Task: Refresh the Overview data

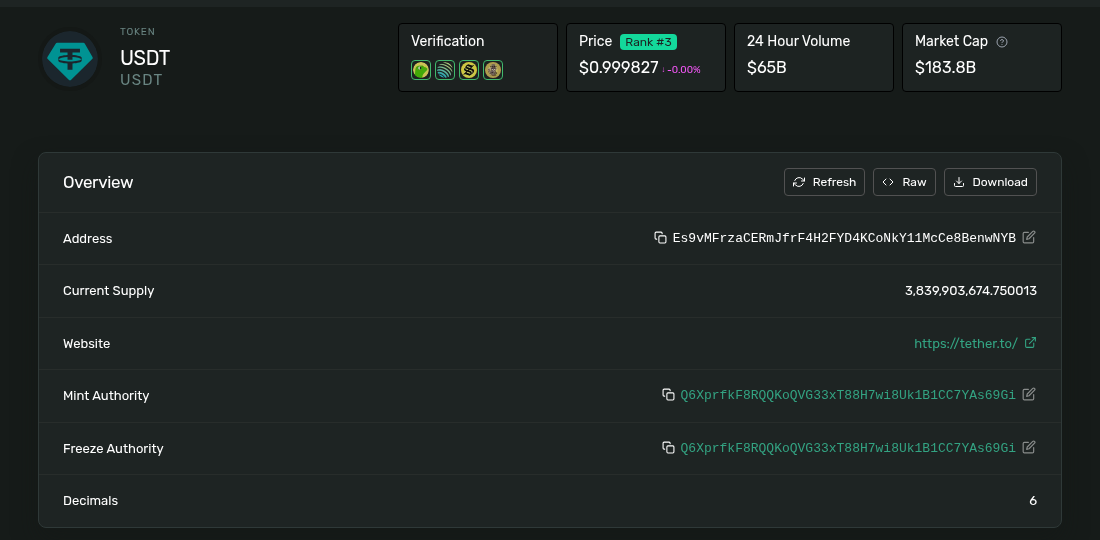Action: point(824,182)
